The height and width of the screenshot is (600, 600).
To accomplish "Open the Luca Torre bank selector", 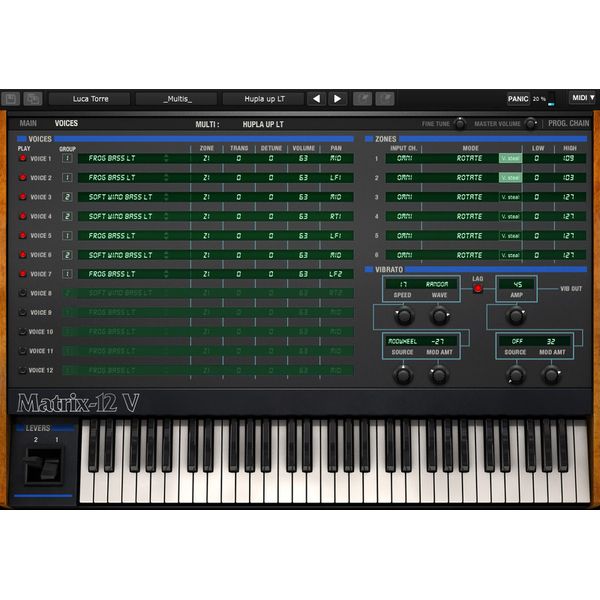I will coord(90,99).
